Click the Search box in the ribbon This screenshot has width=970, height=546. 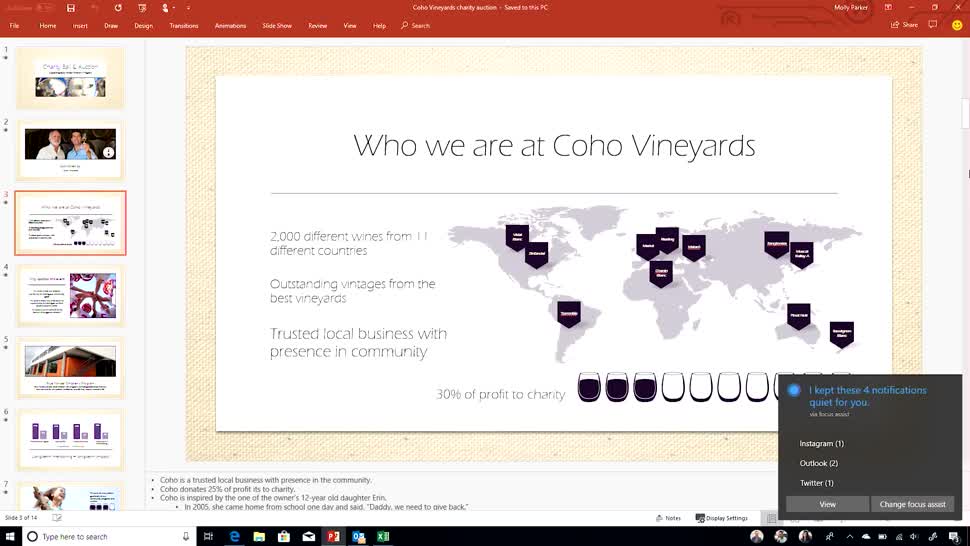pos(415,25)
